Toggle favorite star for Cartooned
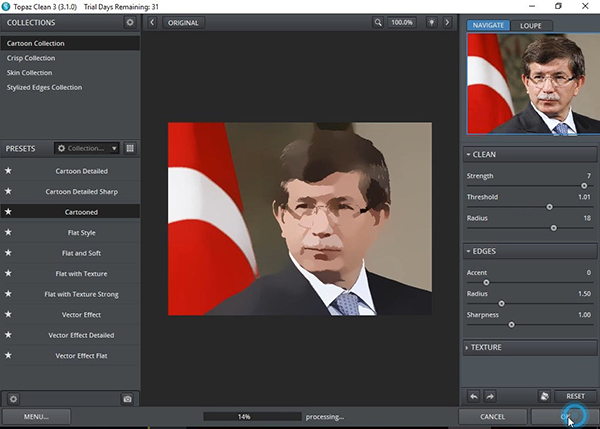The width and height of the screenshot is (600, 429). [x=8, y=212]
